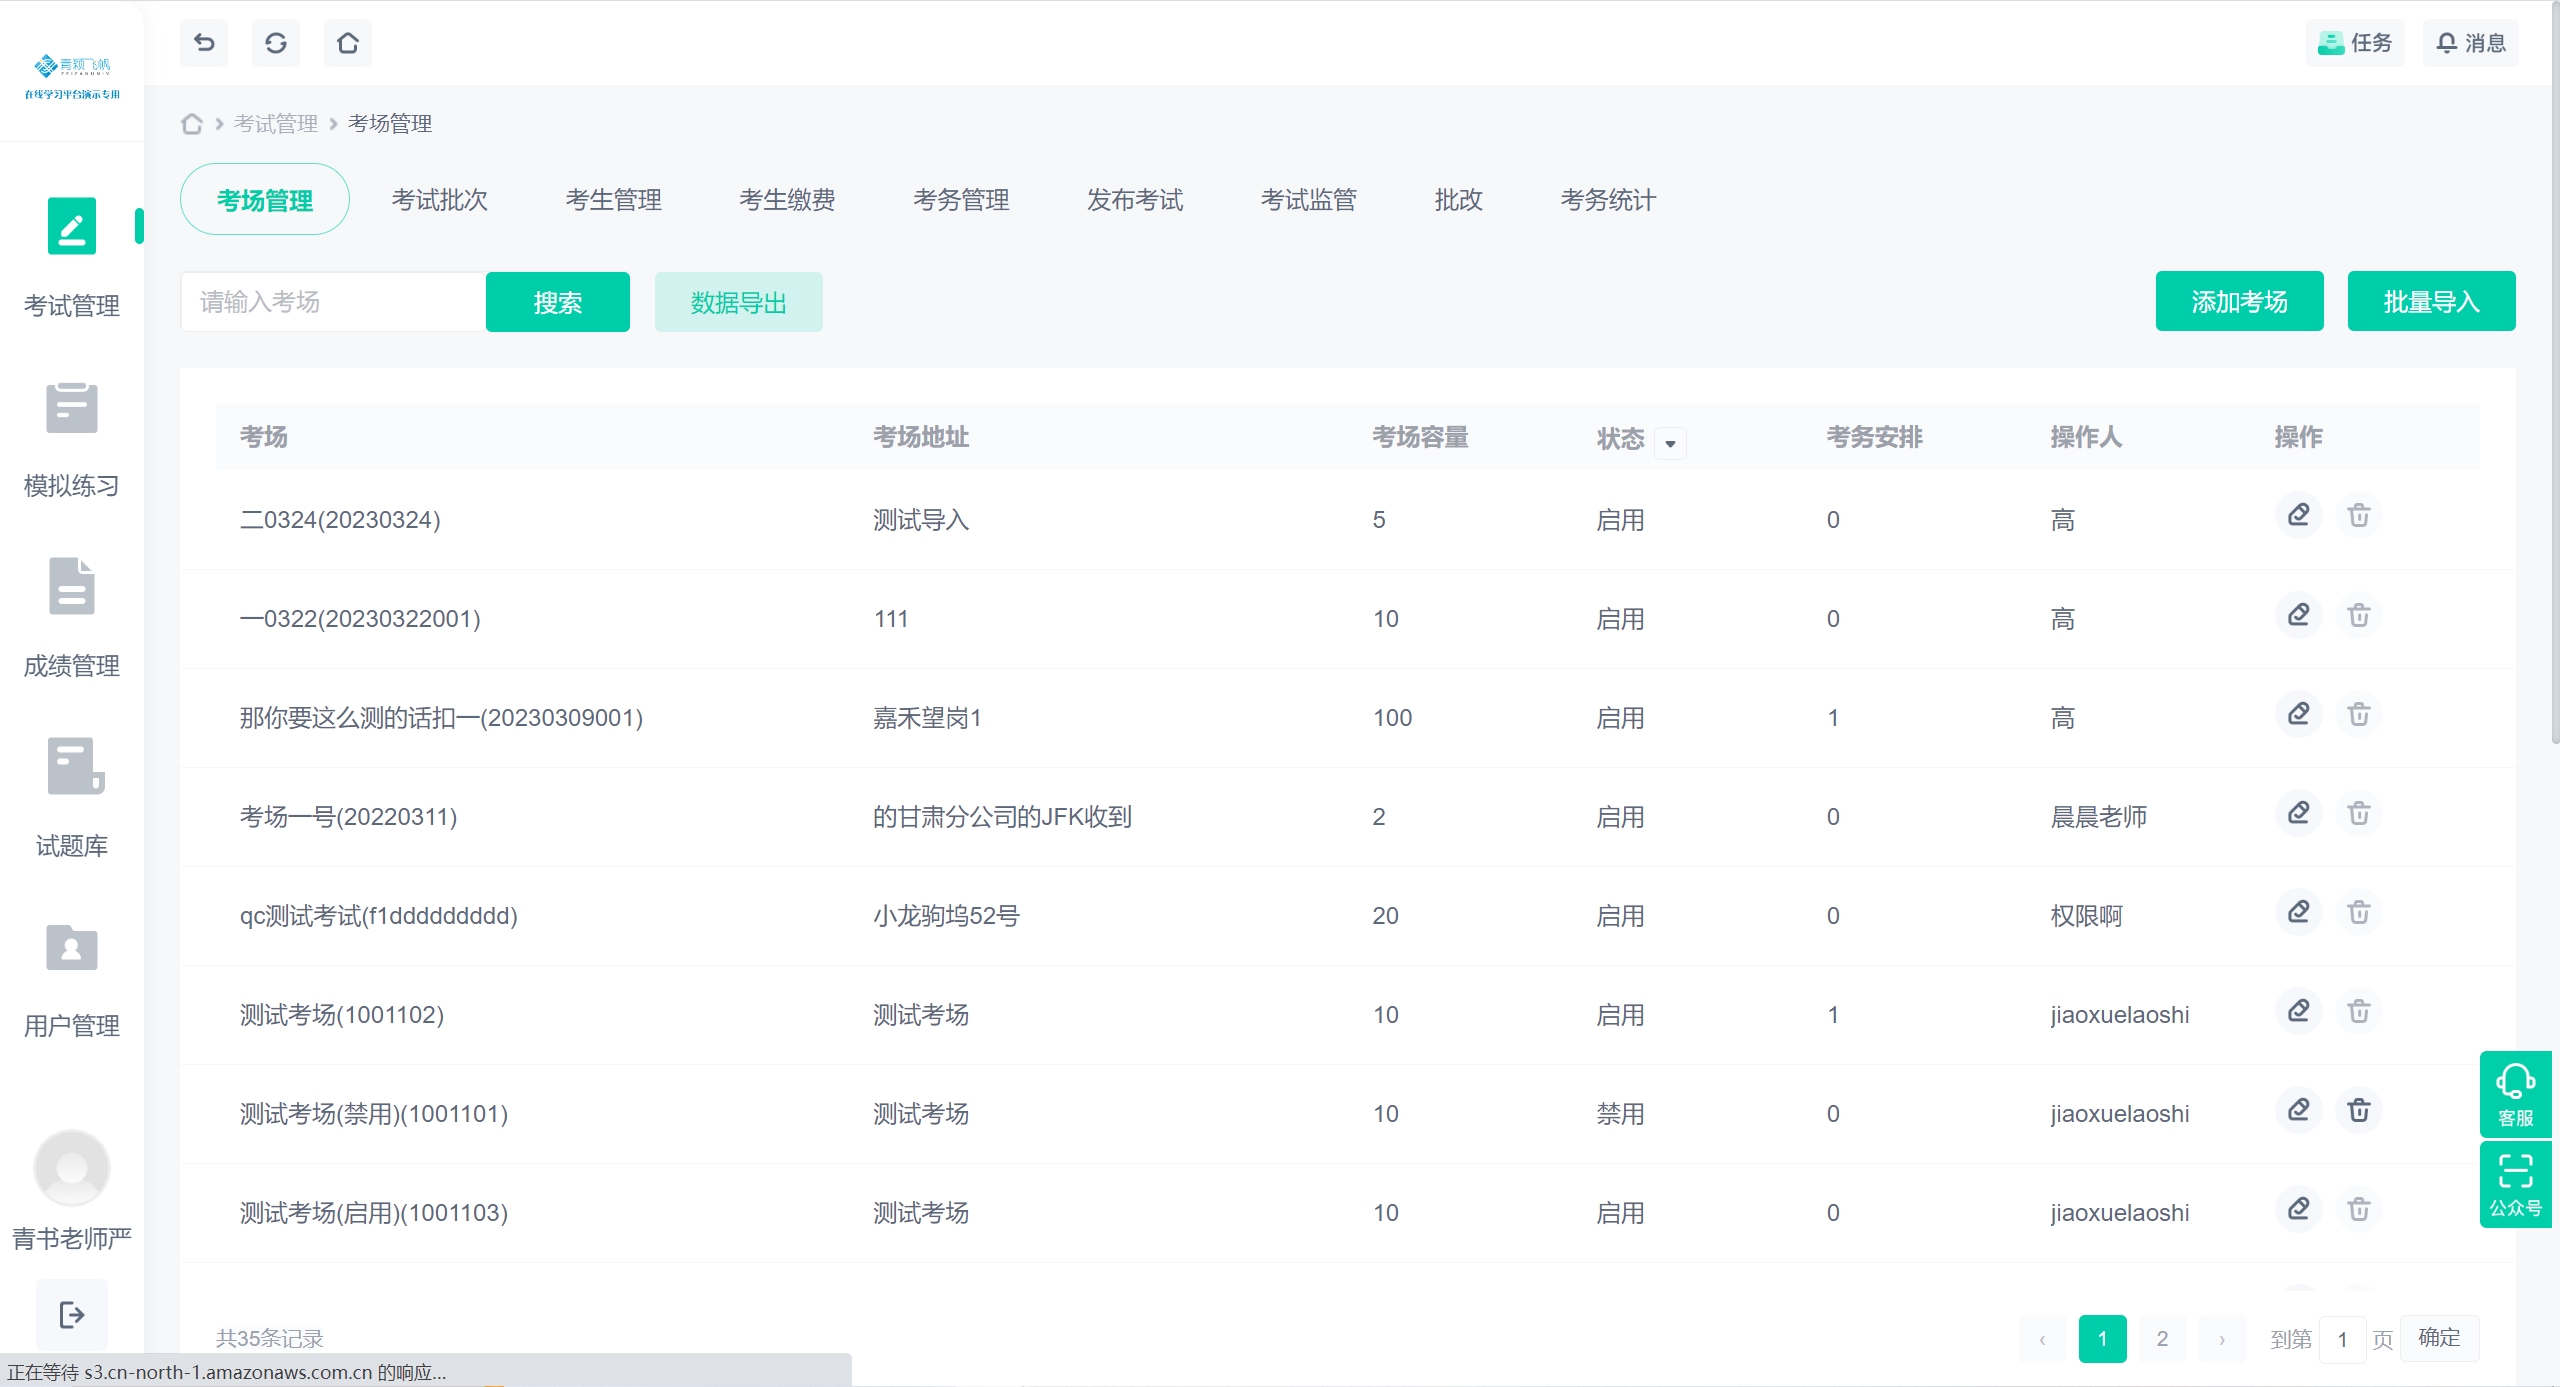Open 用户管理 in the sidebar
Screen dimensions: 2560x1387
72,979
